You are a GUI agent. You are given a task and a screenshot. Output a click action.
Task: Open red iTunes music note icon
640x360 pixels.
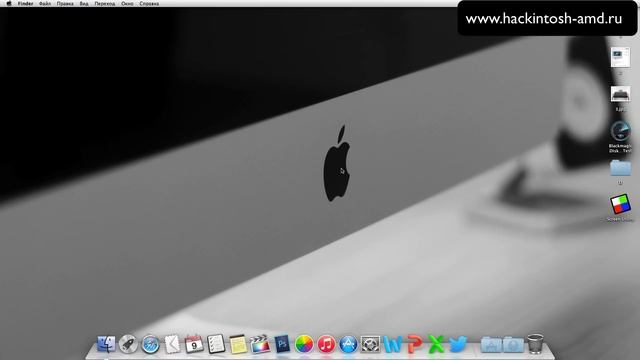coord(326,344)
